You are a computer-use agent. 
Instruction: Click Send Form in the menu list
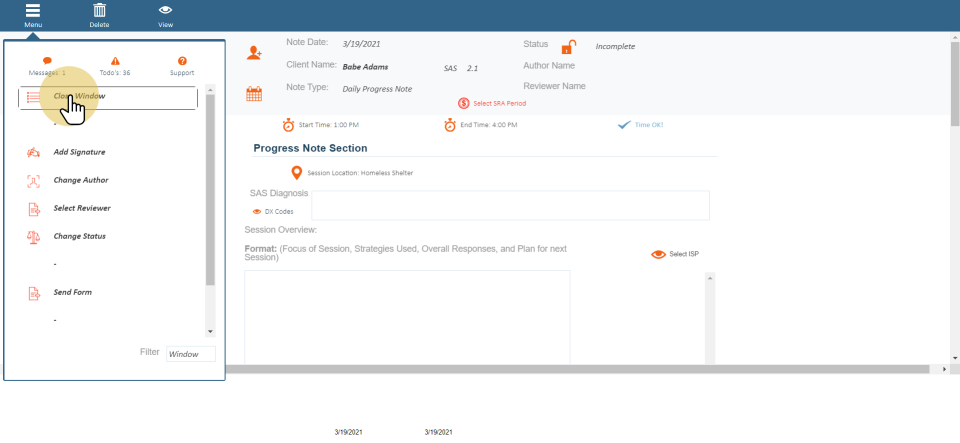[x=73, y=292]
